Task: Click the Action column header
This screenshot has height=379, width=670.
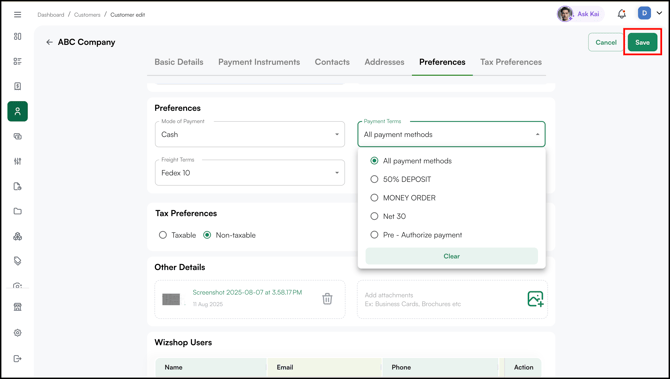Action: click(x=523, y=367)
